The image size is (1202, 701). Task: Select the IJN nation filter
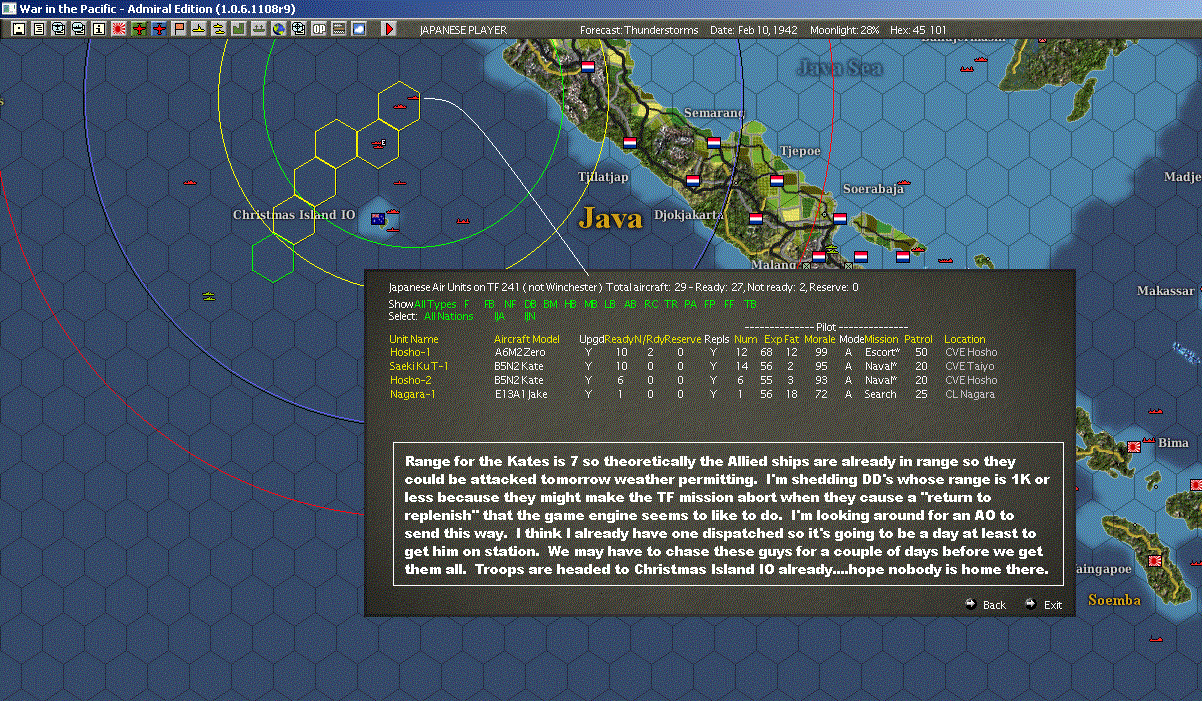point(530,316)
